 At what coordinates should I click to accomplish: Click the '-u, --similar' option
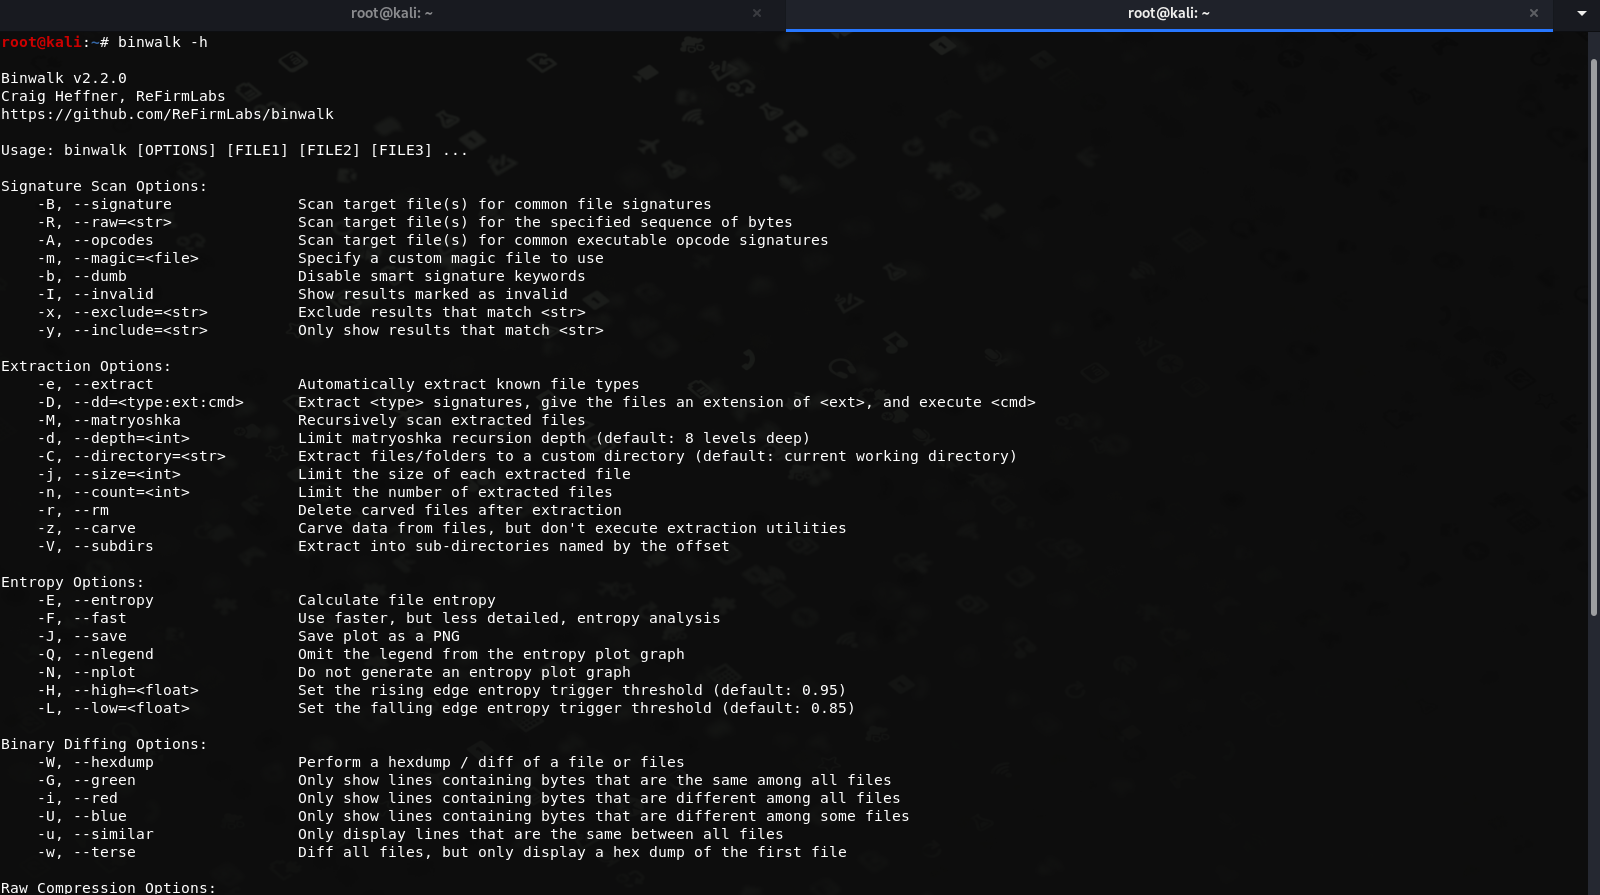tap(96, 834)
